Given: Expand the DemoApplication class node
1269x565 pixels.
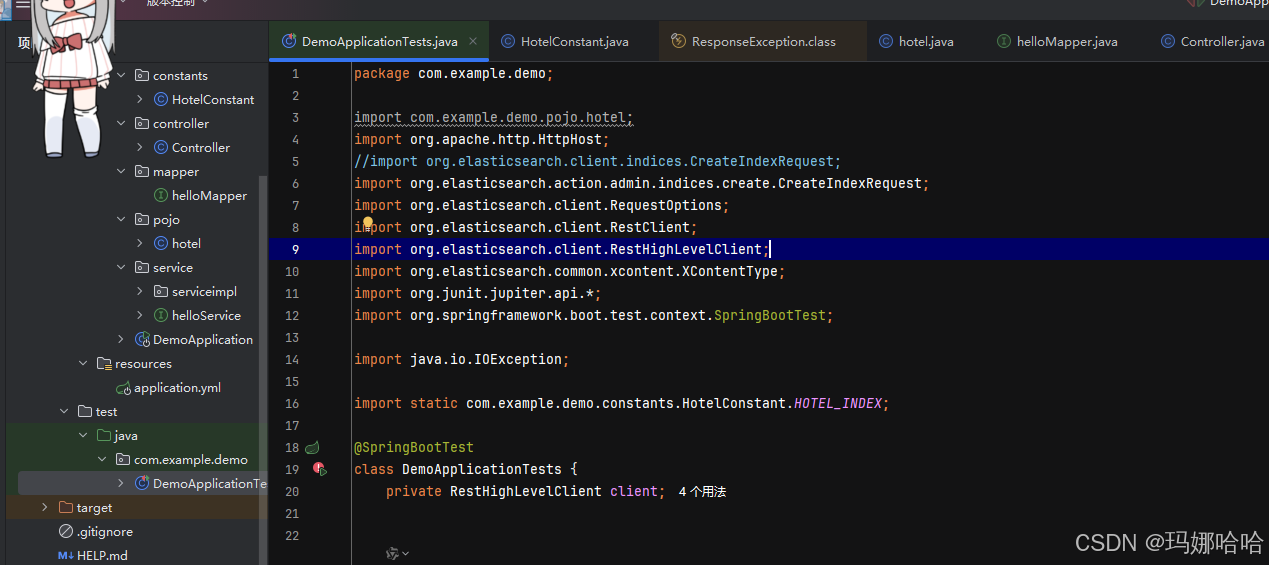Looking at the screenshot, I should (121, 339).
